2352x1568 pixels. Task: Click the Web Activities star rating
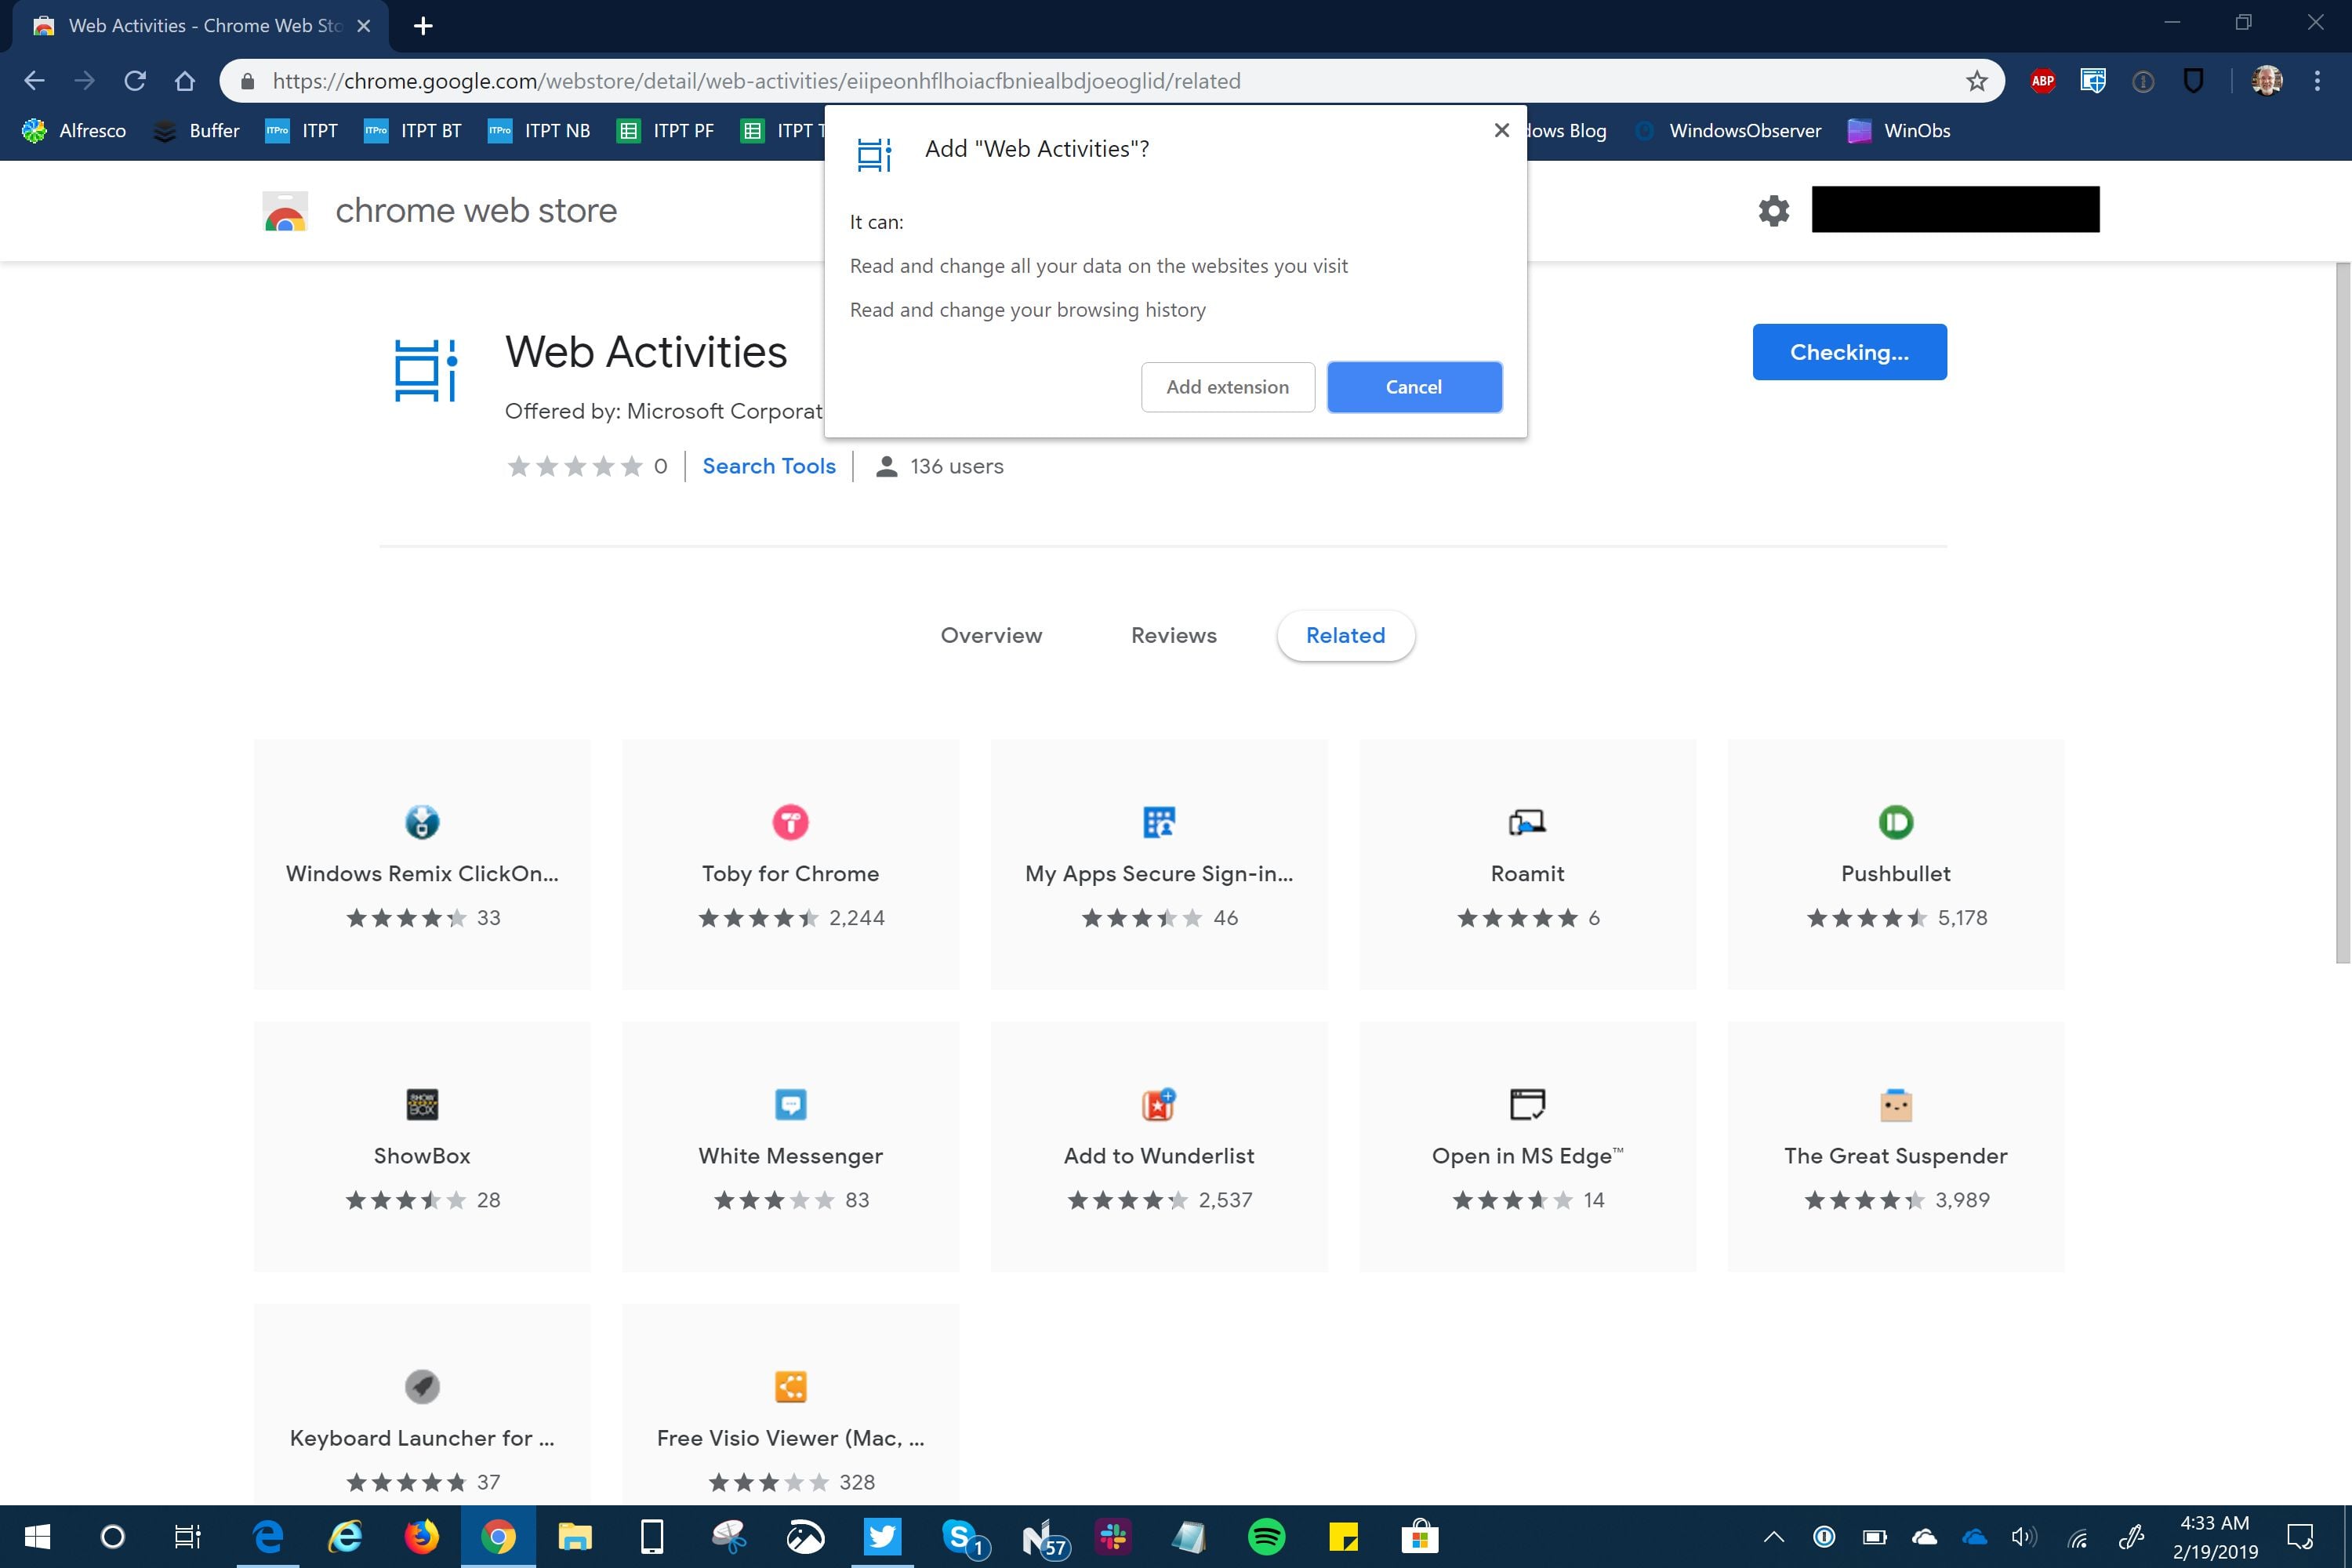click(x=575, y=466)
